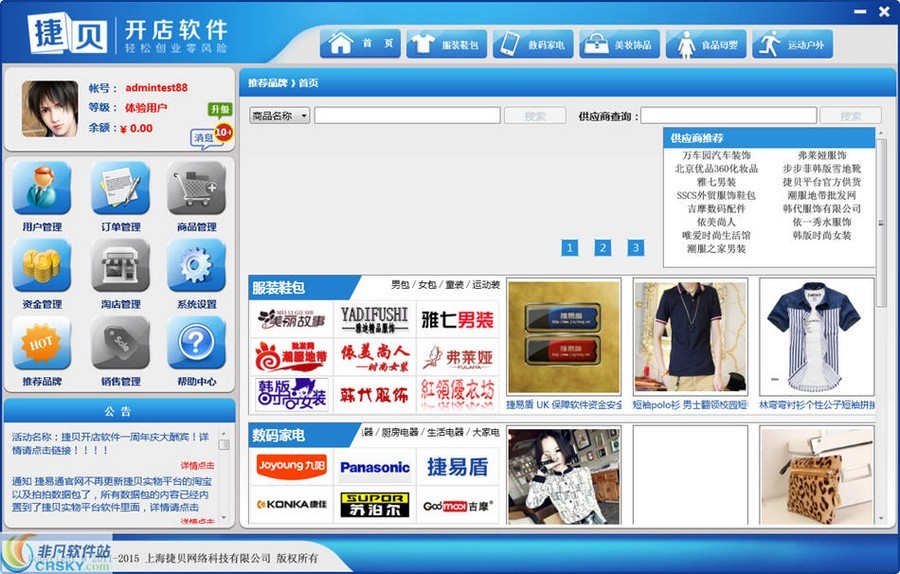Click the 潮服地带 brand logo
Screen dimensions: 900x574
(292, 357)
